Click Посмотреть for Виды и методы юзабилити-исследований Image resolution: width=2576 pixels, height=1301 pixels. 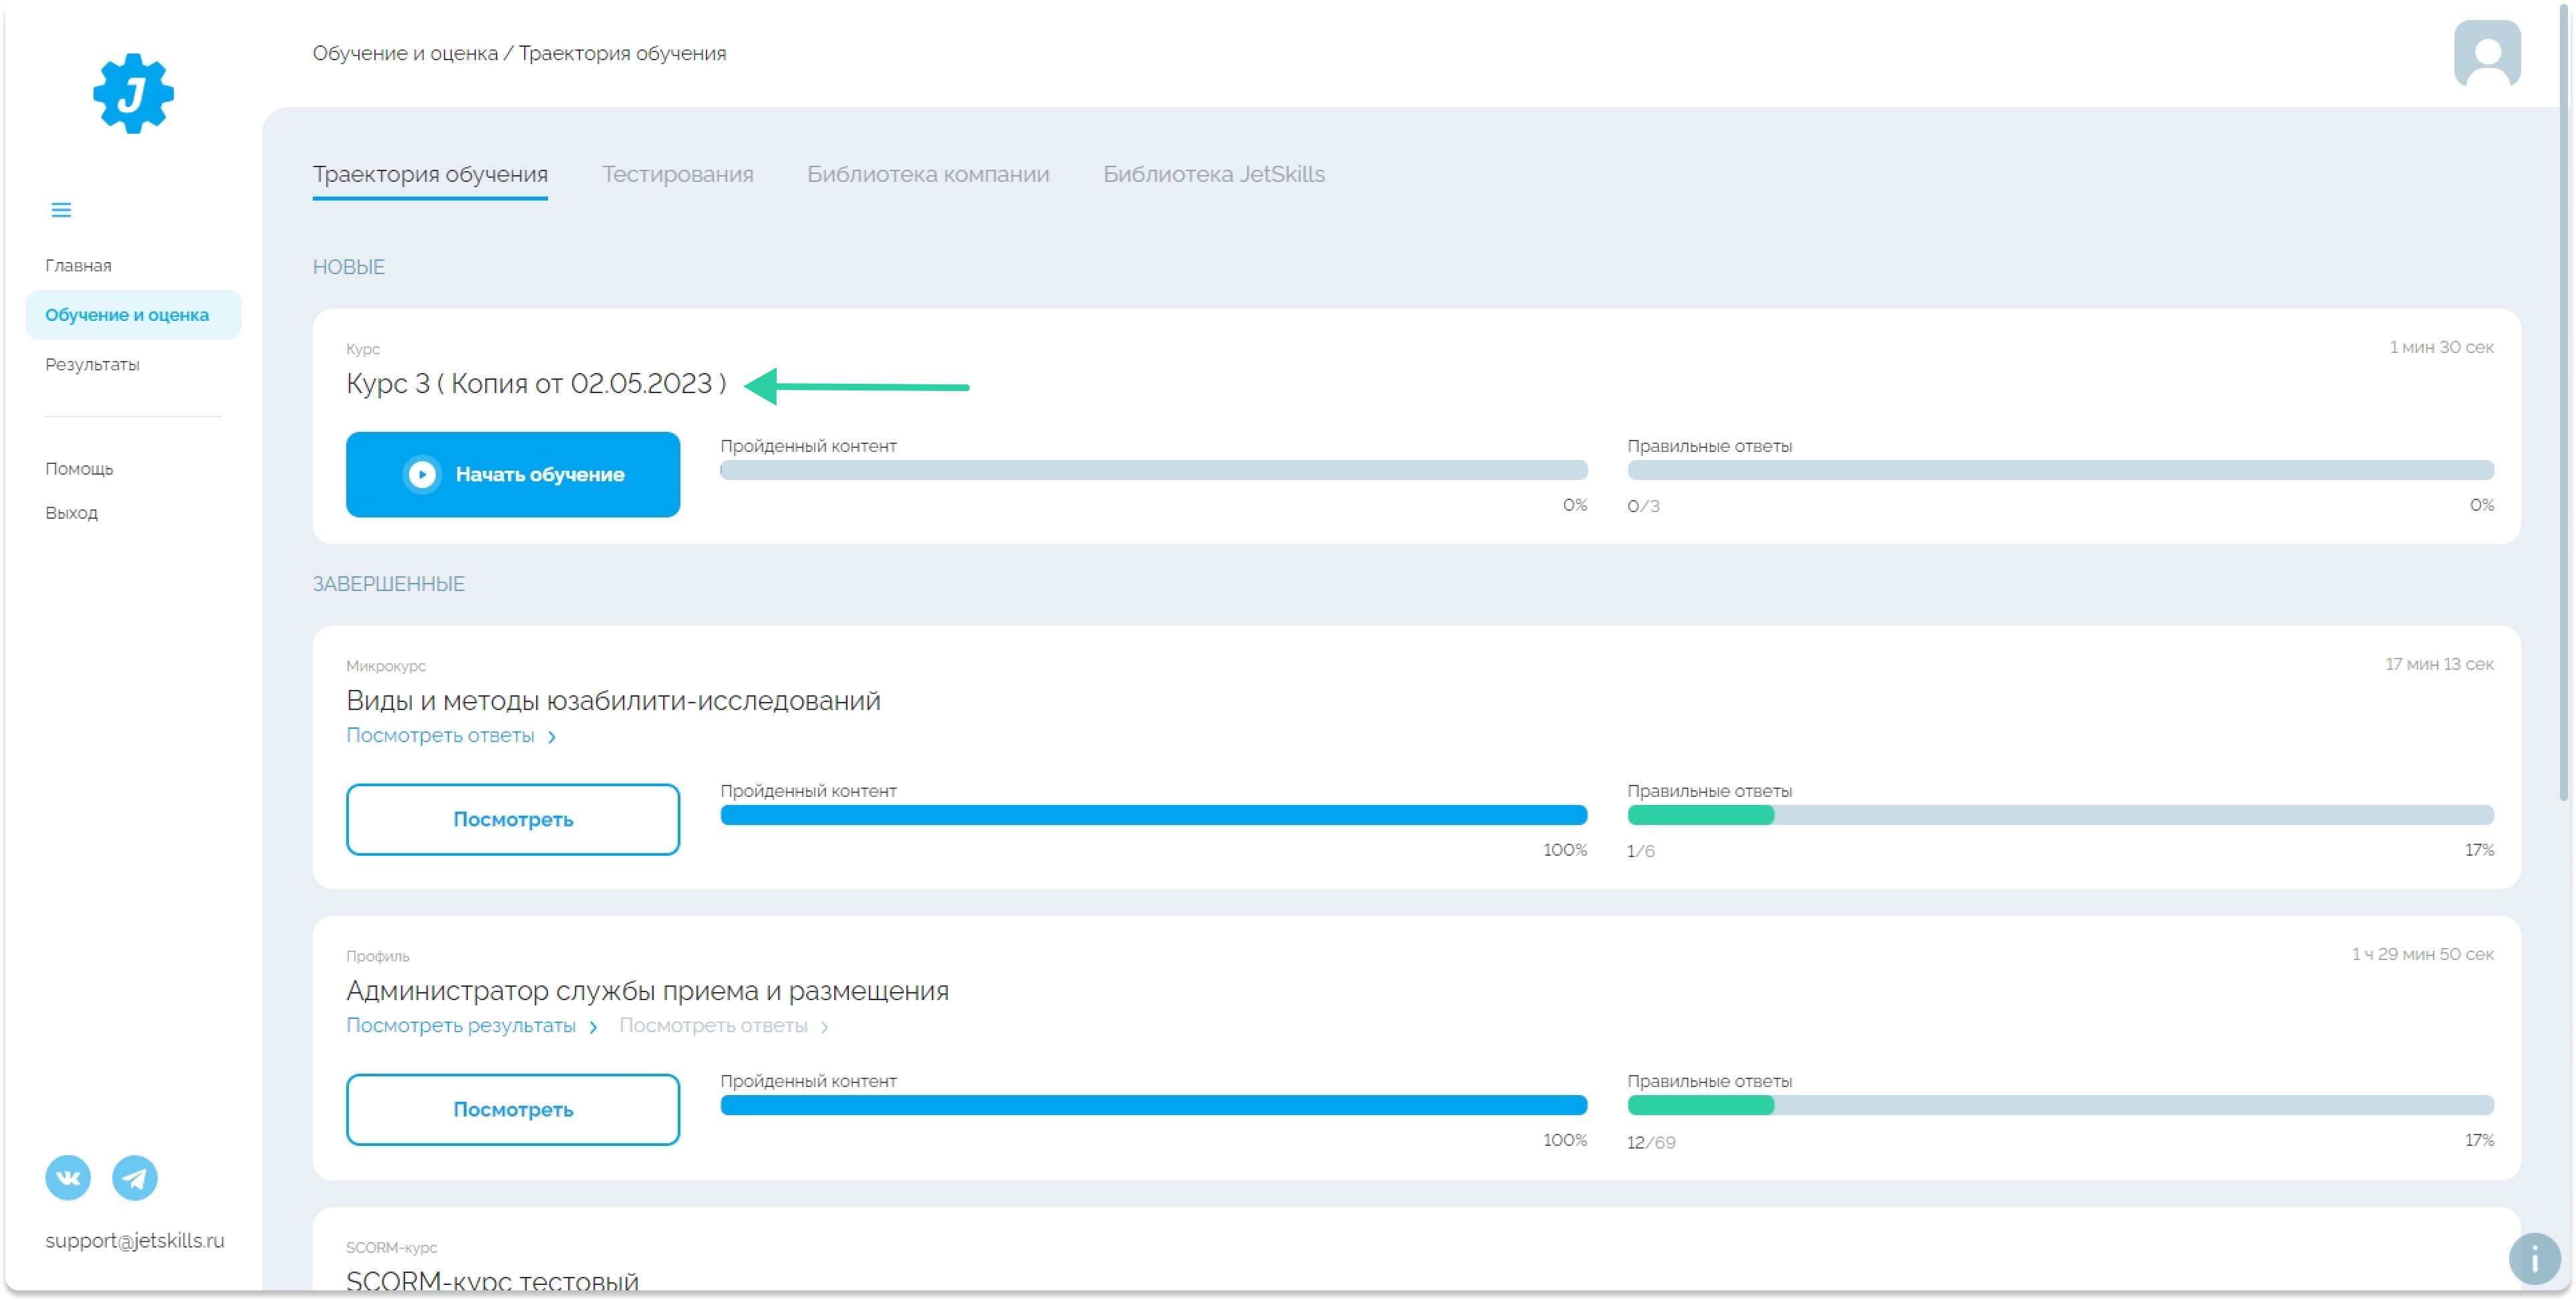513,819
